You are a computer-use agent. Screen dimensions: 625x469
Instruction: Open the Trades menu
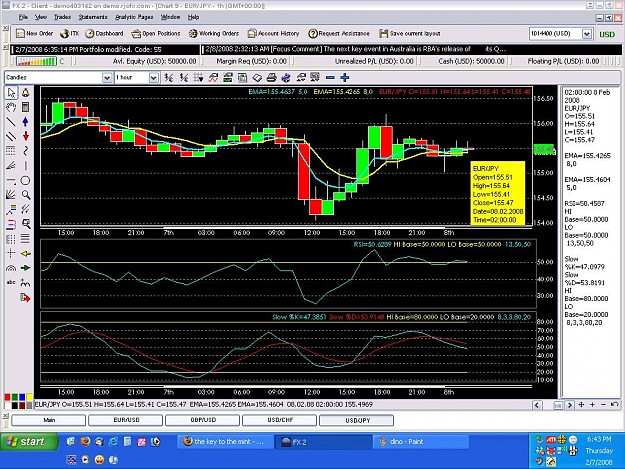62,17
